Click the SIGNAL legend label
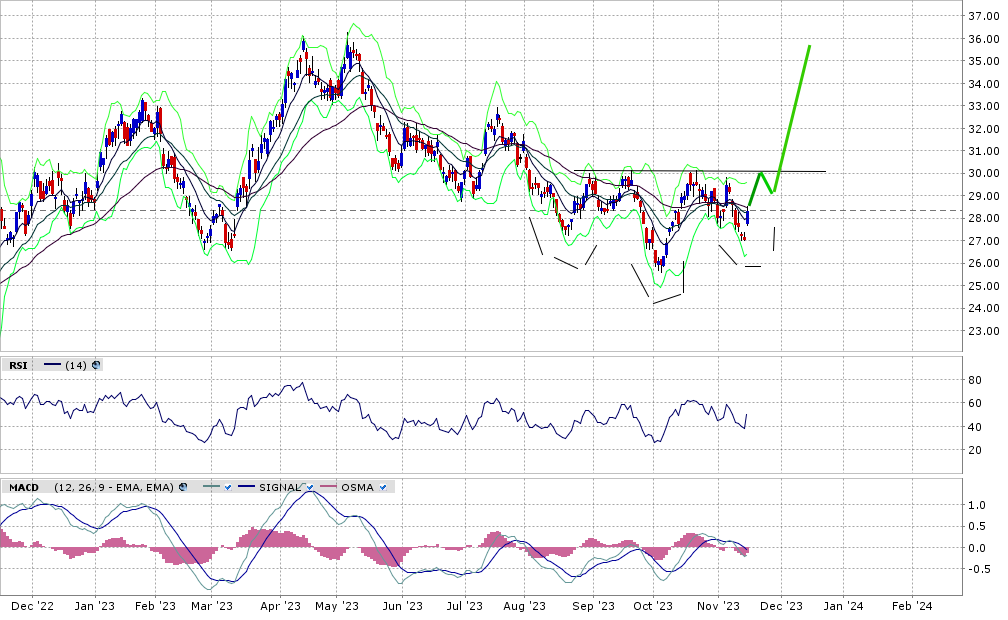The width and height of the screenshot is (1008, 620). click(x=279, y=487)
